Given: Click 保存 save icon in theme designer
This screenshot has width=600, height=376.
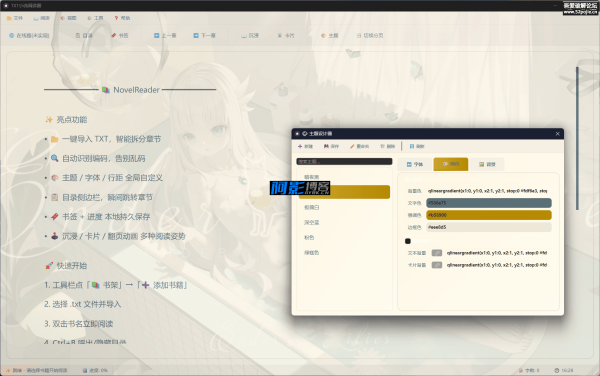Looking at the screenshot, I should pyautogui.click(x=331, y=146).
